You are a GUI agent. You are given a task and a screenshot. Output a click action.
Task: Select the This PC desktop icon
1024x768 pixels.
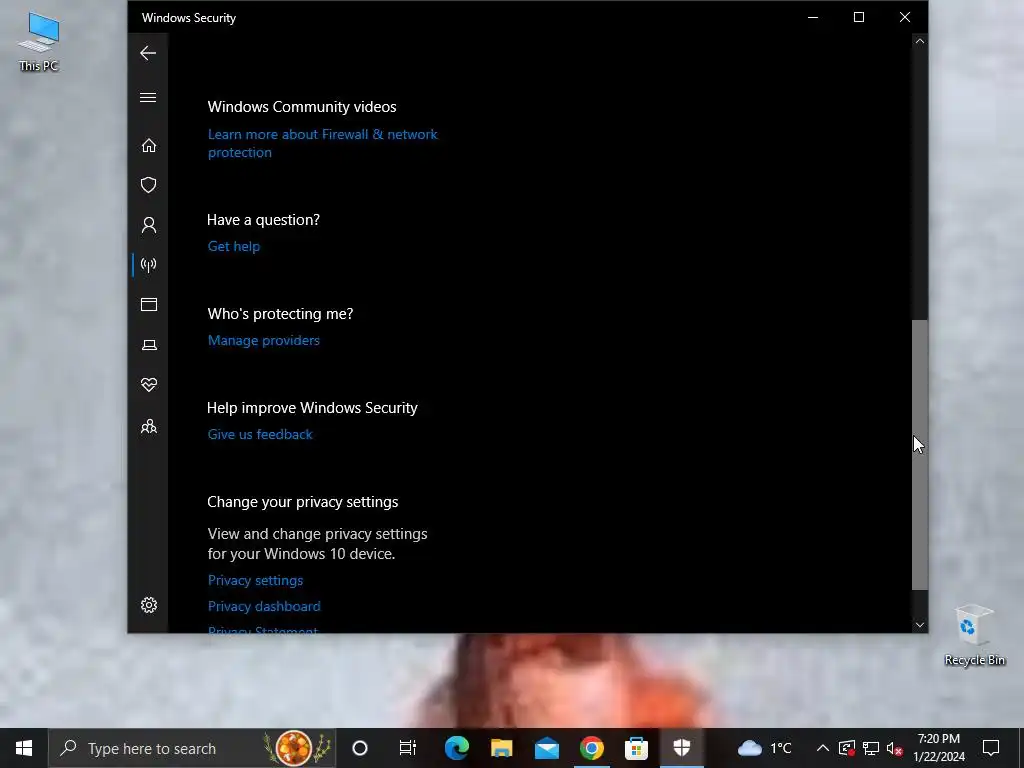click(39, 41)
